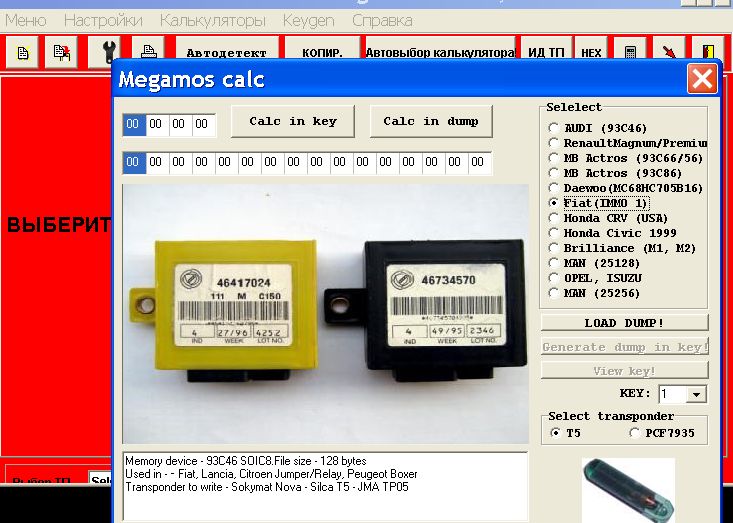The width and height of the screenshot is (733, 523).
Task: Expand the KEY number dropdown
Action: [x=696, y=394]
